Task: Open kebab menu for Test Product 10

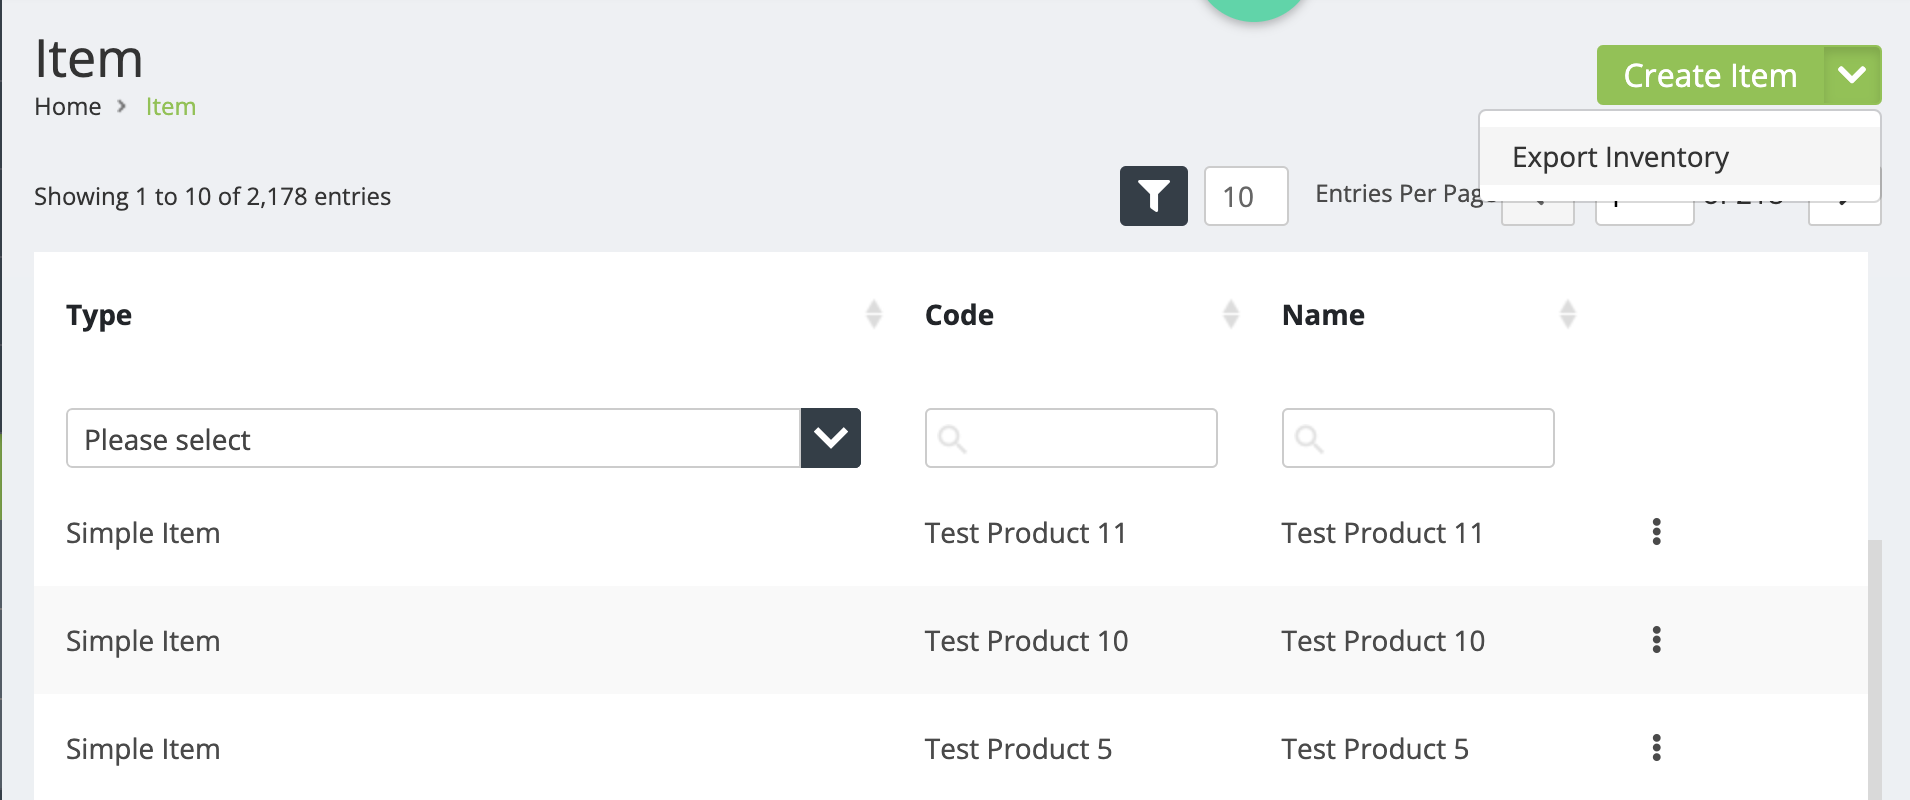Action: point(1656,640)
